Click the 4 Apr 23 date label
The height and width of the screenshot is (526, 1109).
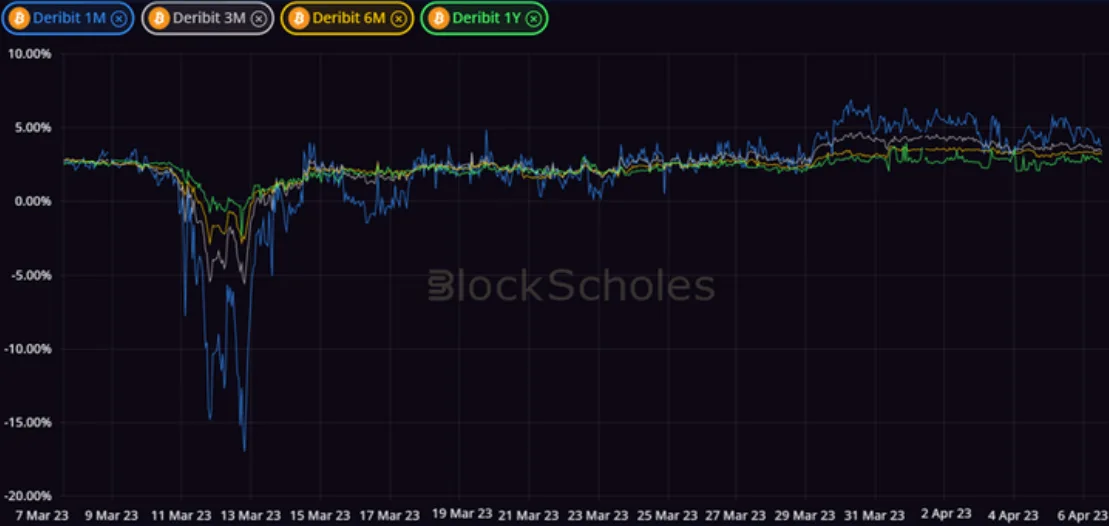[1015, 515]
